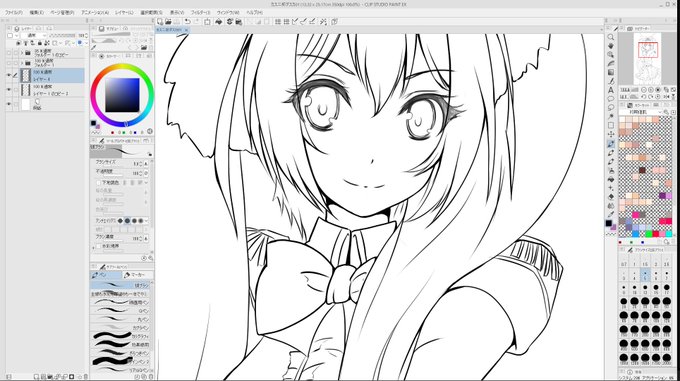Open the レイヤー menu
This screenshot has height=381, width=680.
(x=124, y=13)
